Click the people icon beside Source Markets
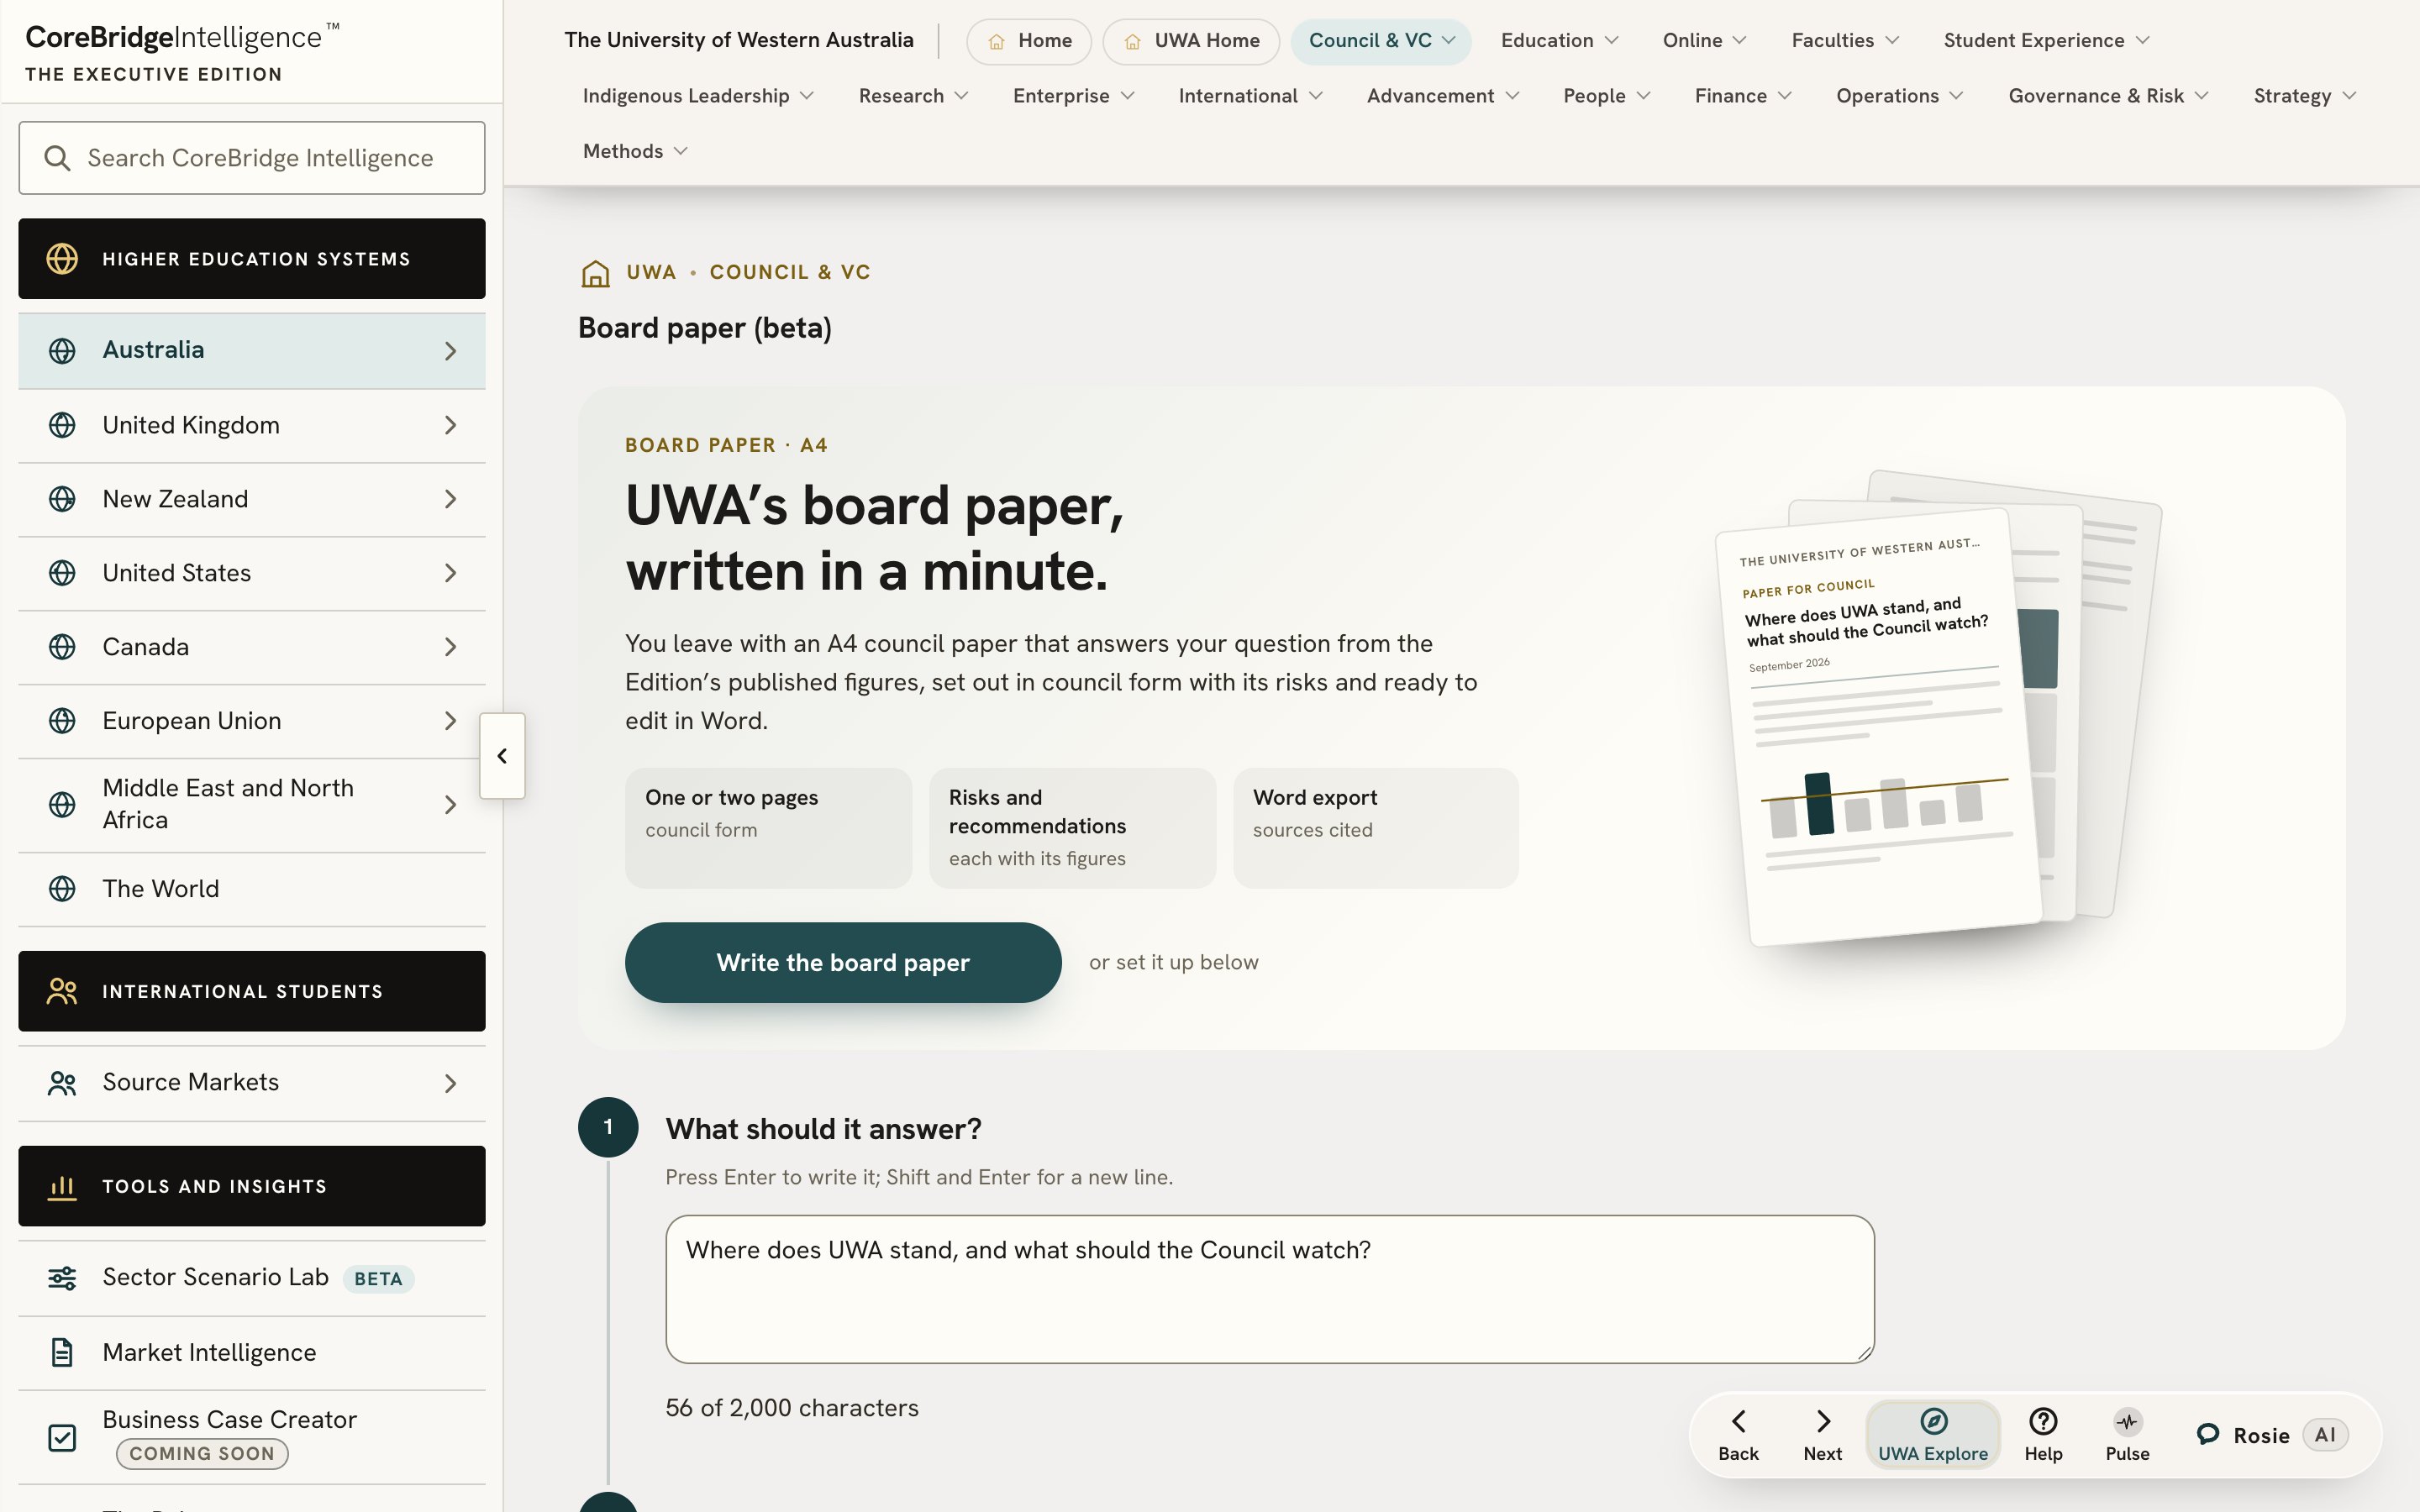 (x=62, y=1083)
